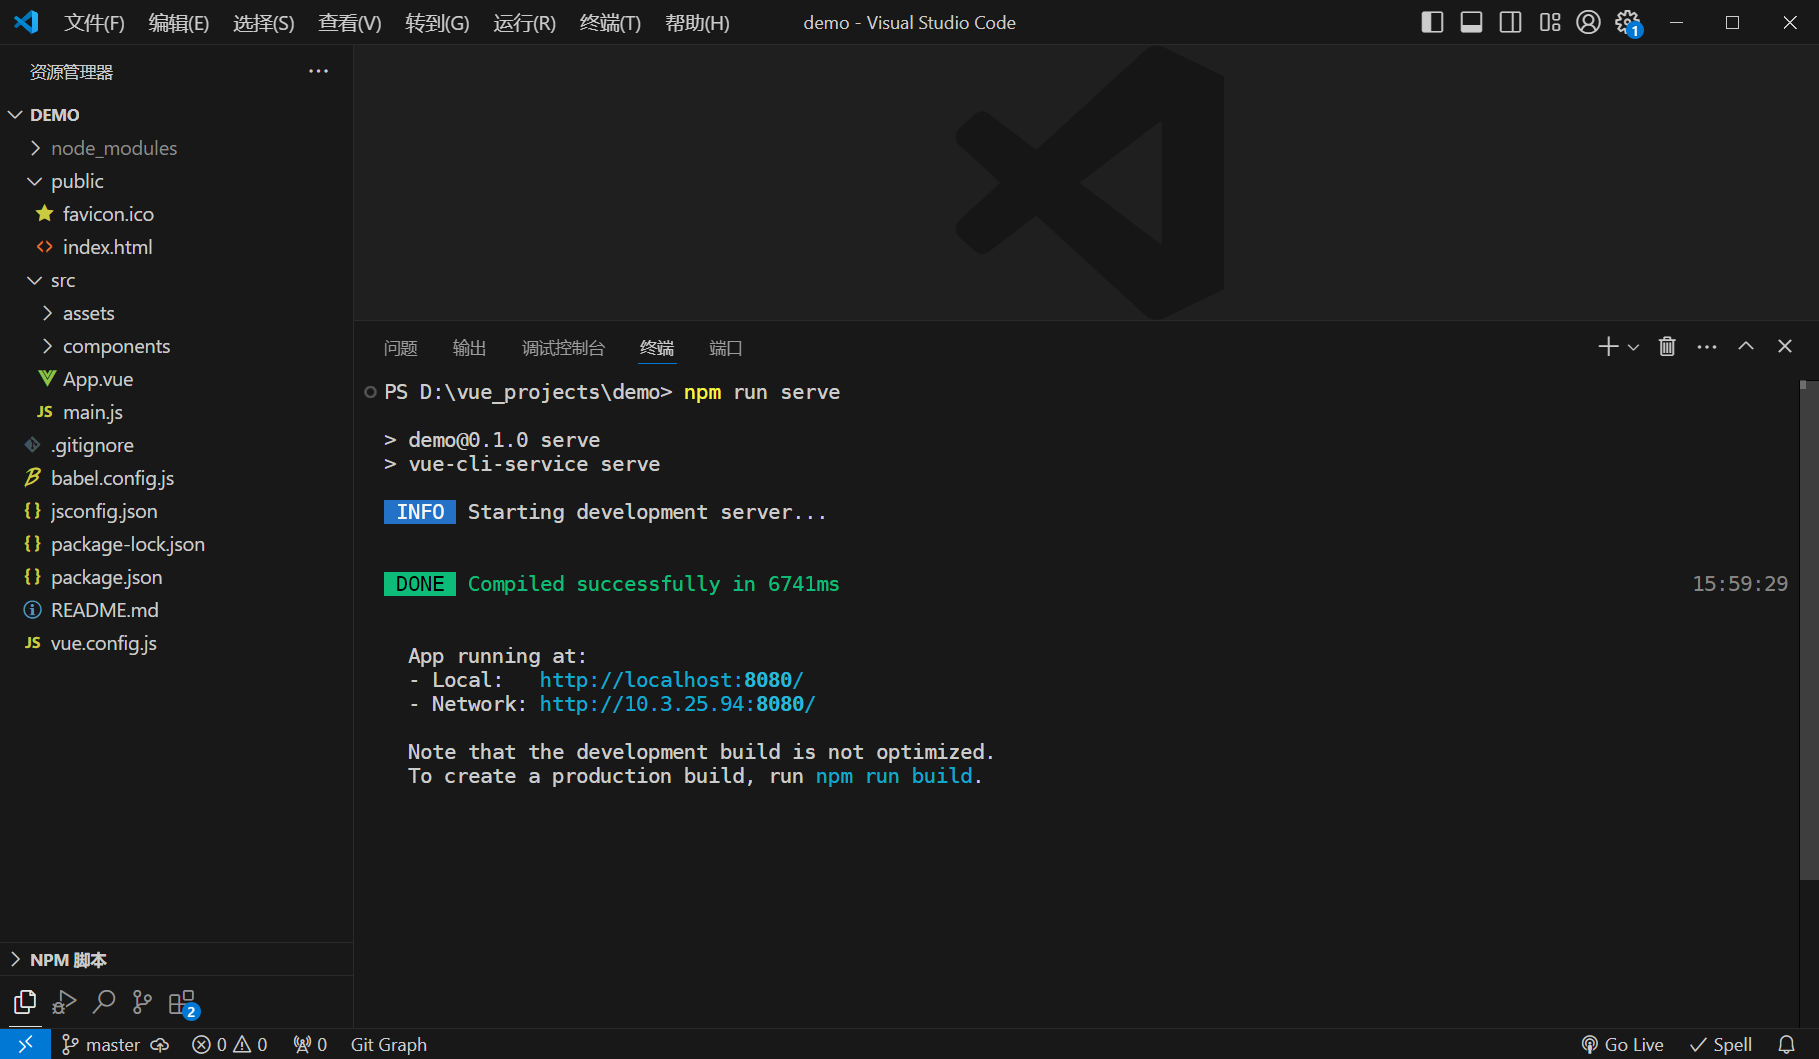Open the 终端(T) menu

610,22
